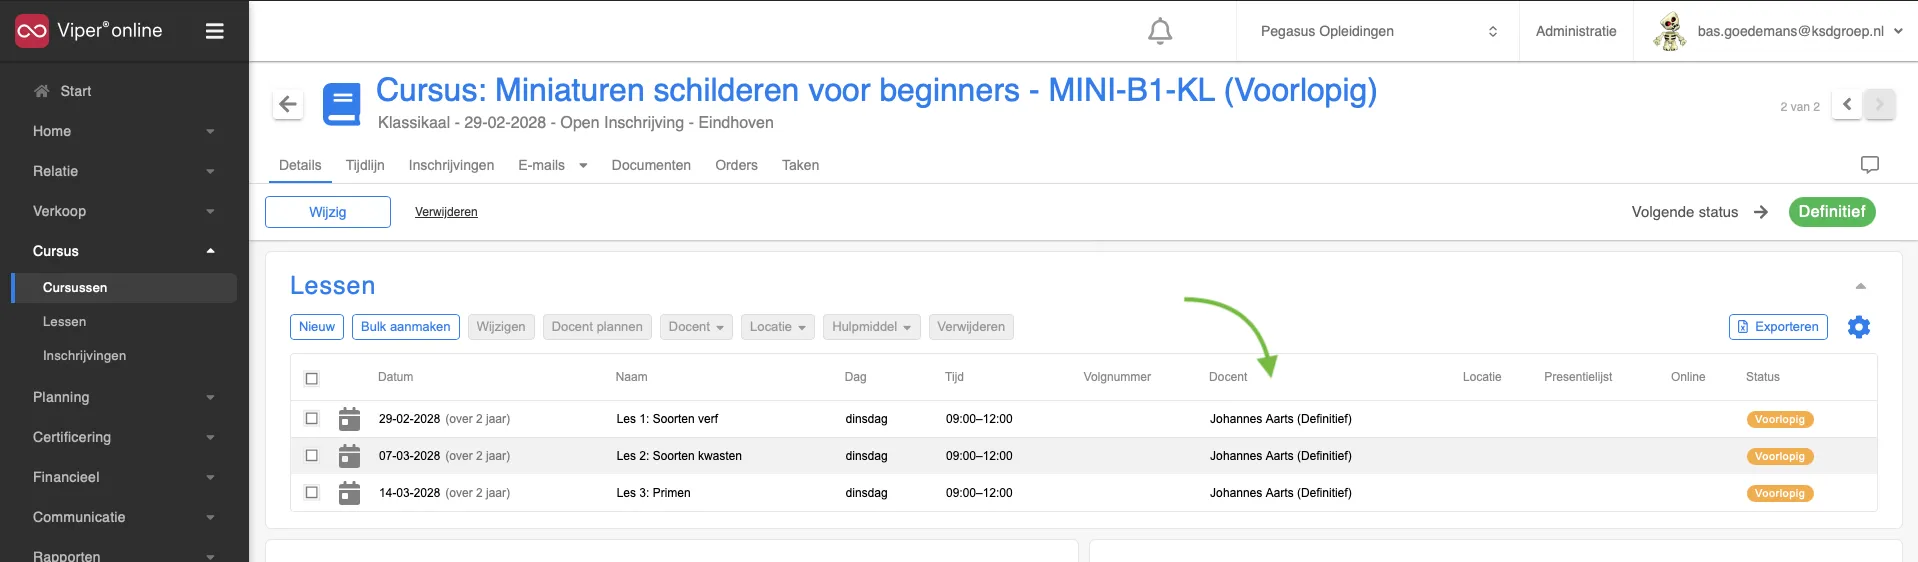Screen dimensions: 1918x562
Task: Switch to the Orders tab
Action: [x=736, y=165]
